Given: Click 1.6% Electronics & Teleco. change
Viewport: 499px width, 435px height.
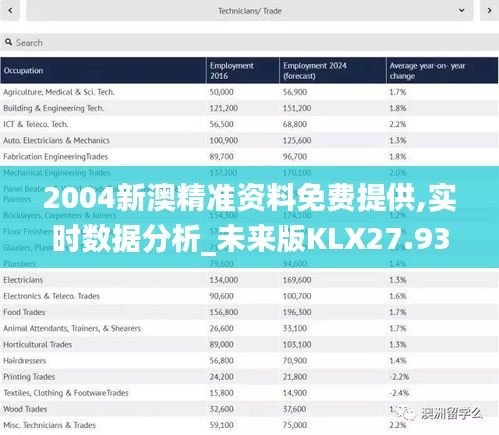Looking at the screenshot, I should tap(398, 296).
